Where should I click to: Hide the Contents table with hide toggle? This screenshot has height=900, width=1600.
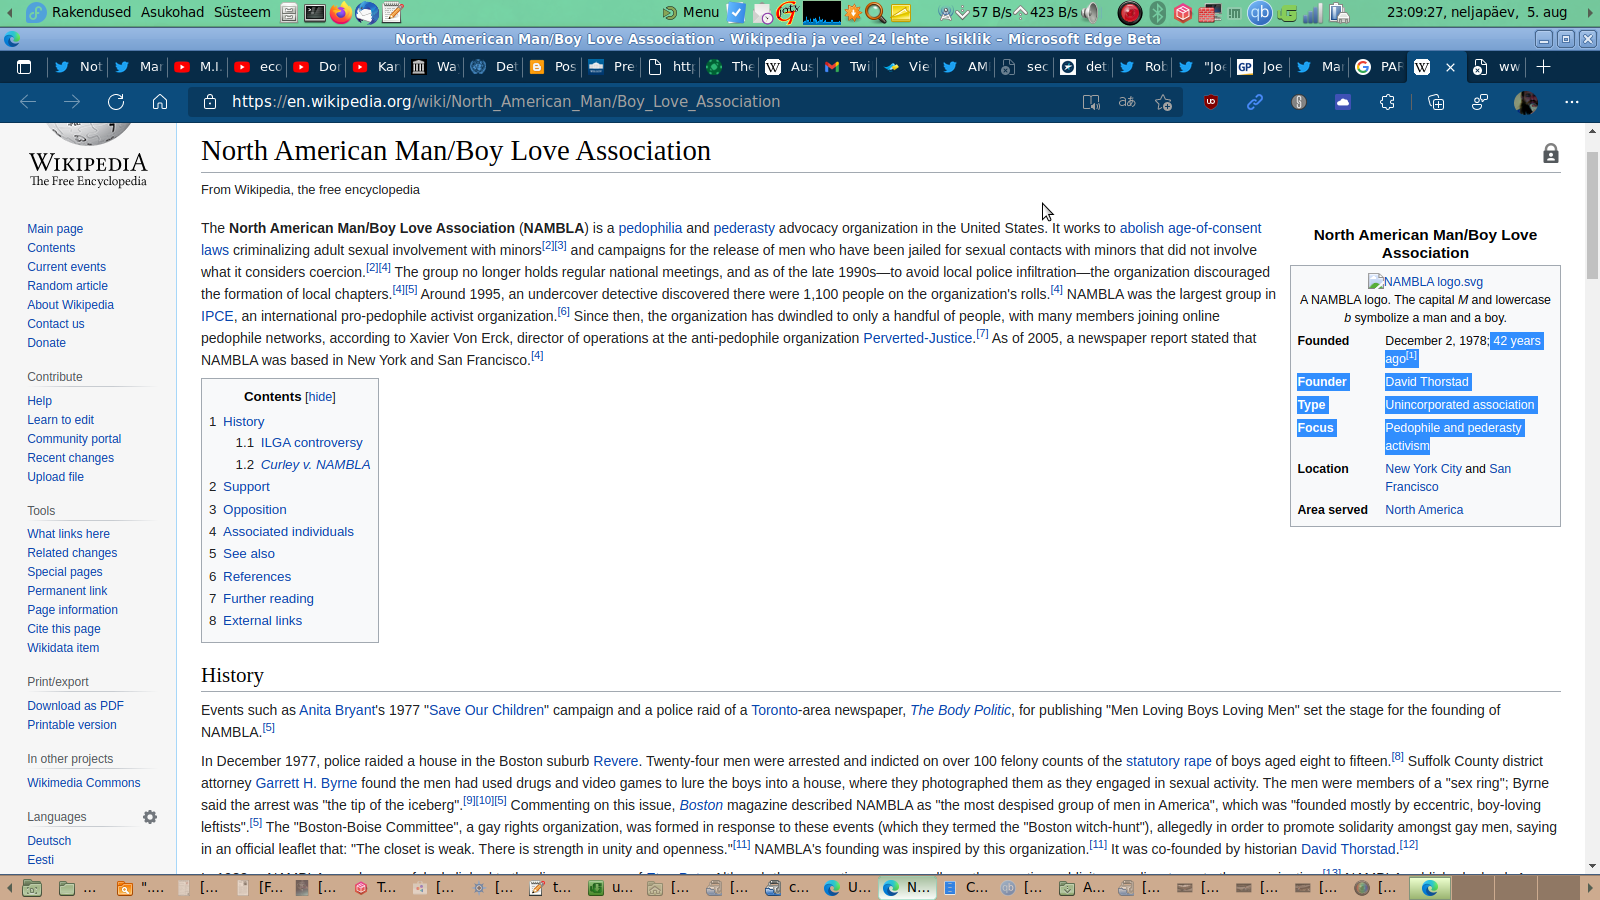(x=320, y=397)
